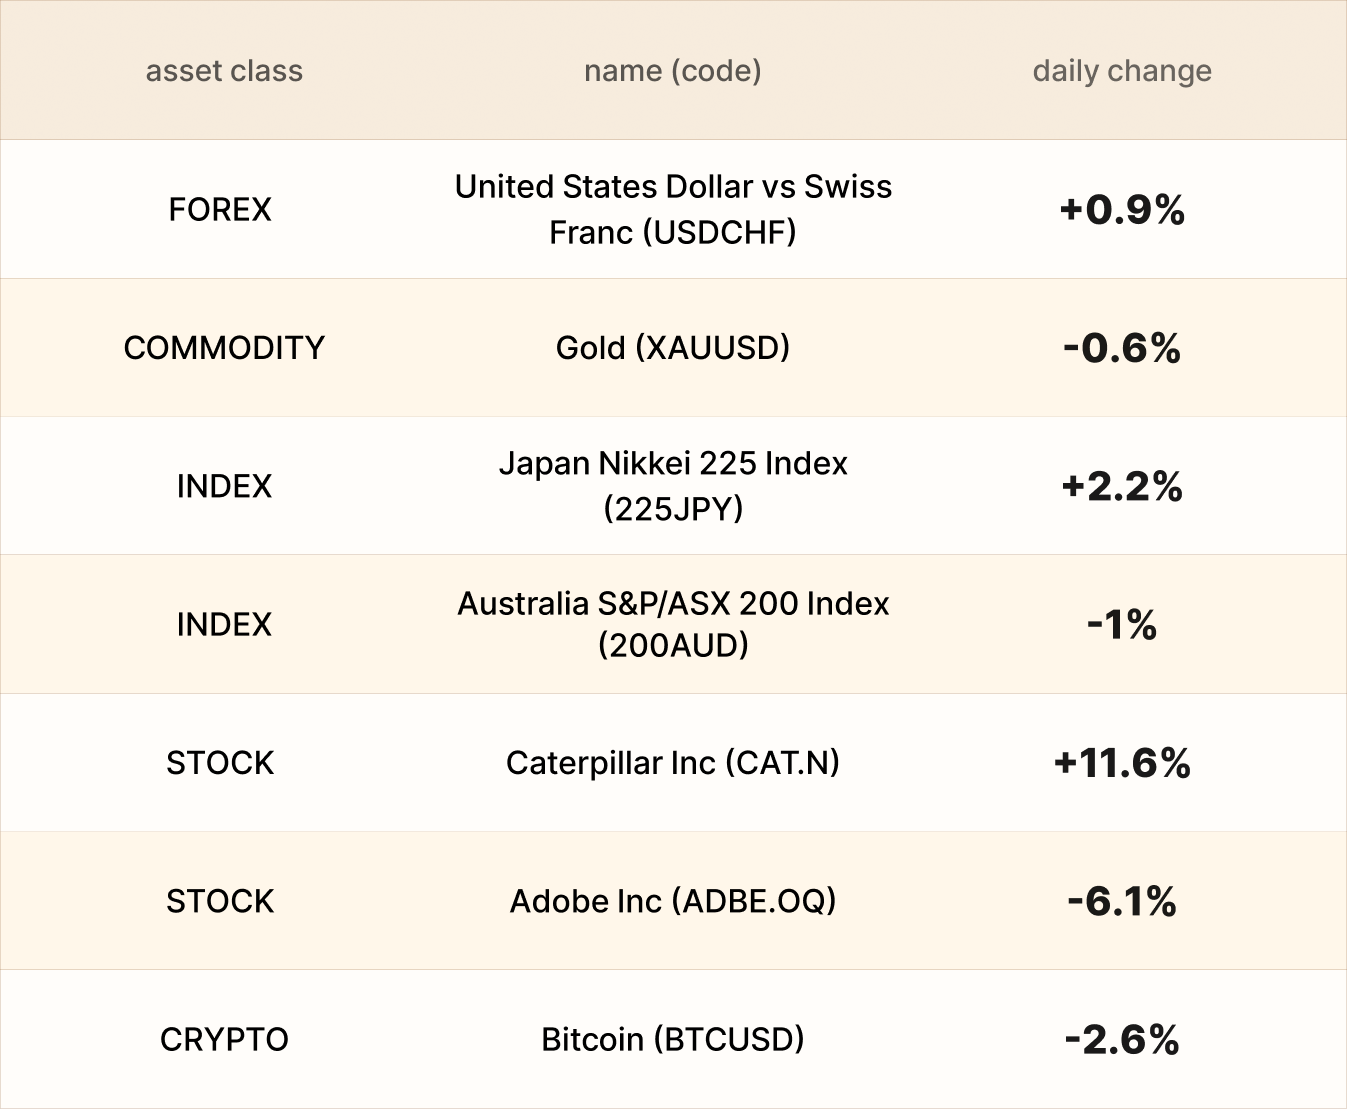This screenshot has height=1109, width=1347.
Task: Click the -1% daily change value
Action: coord(1122,625)
